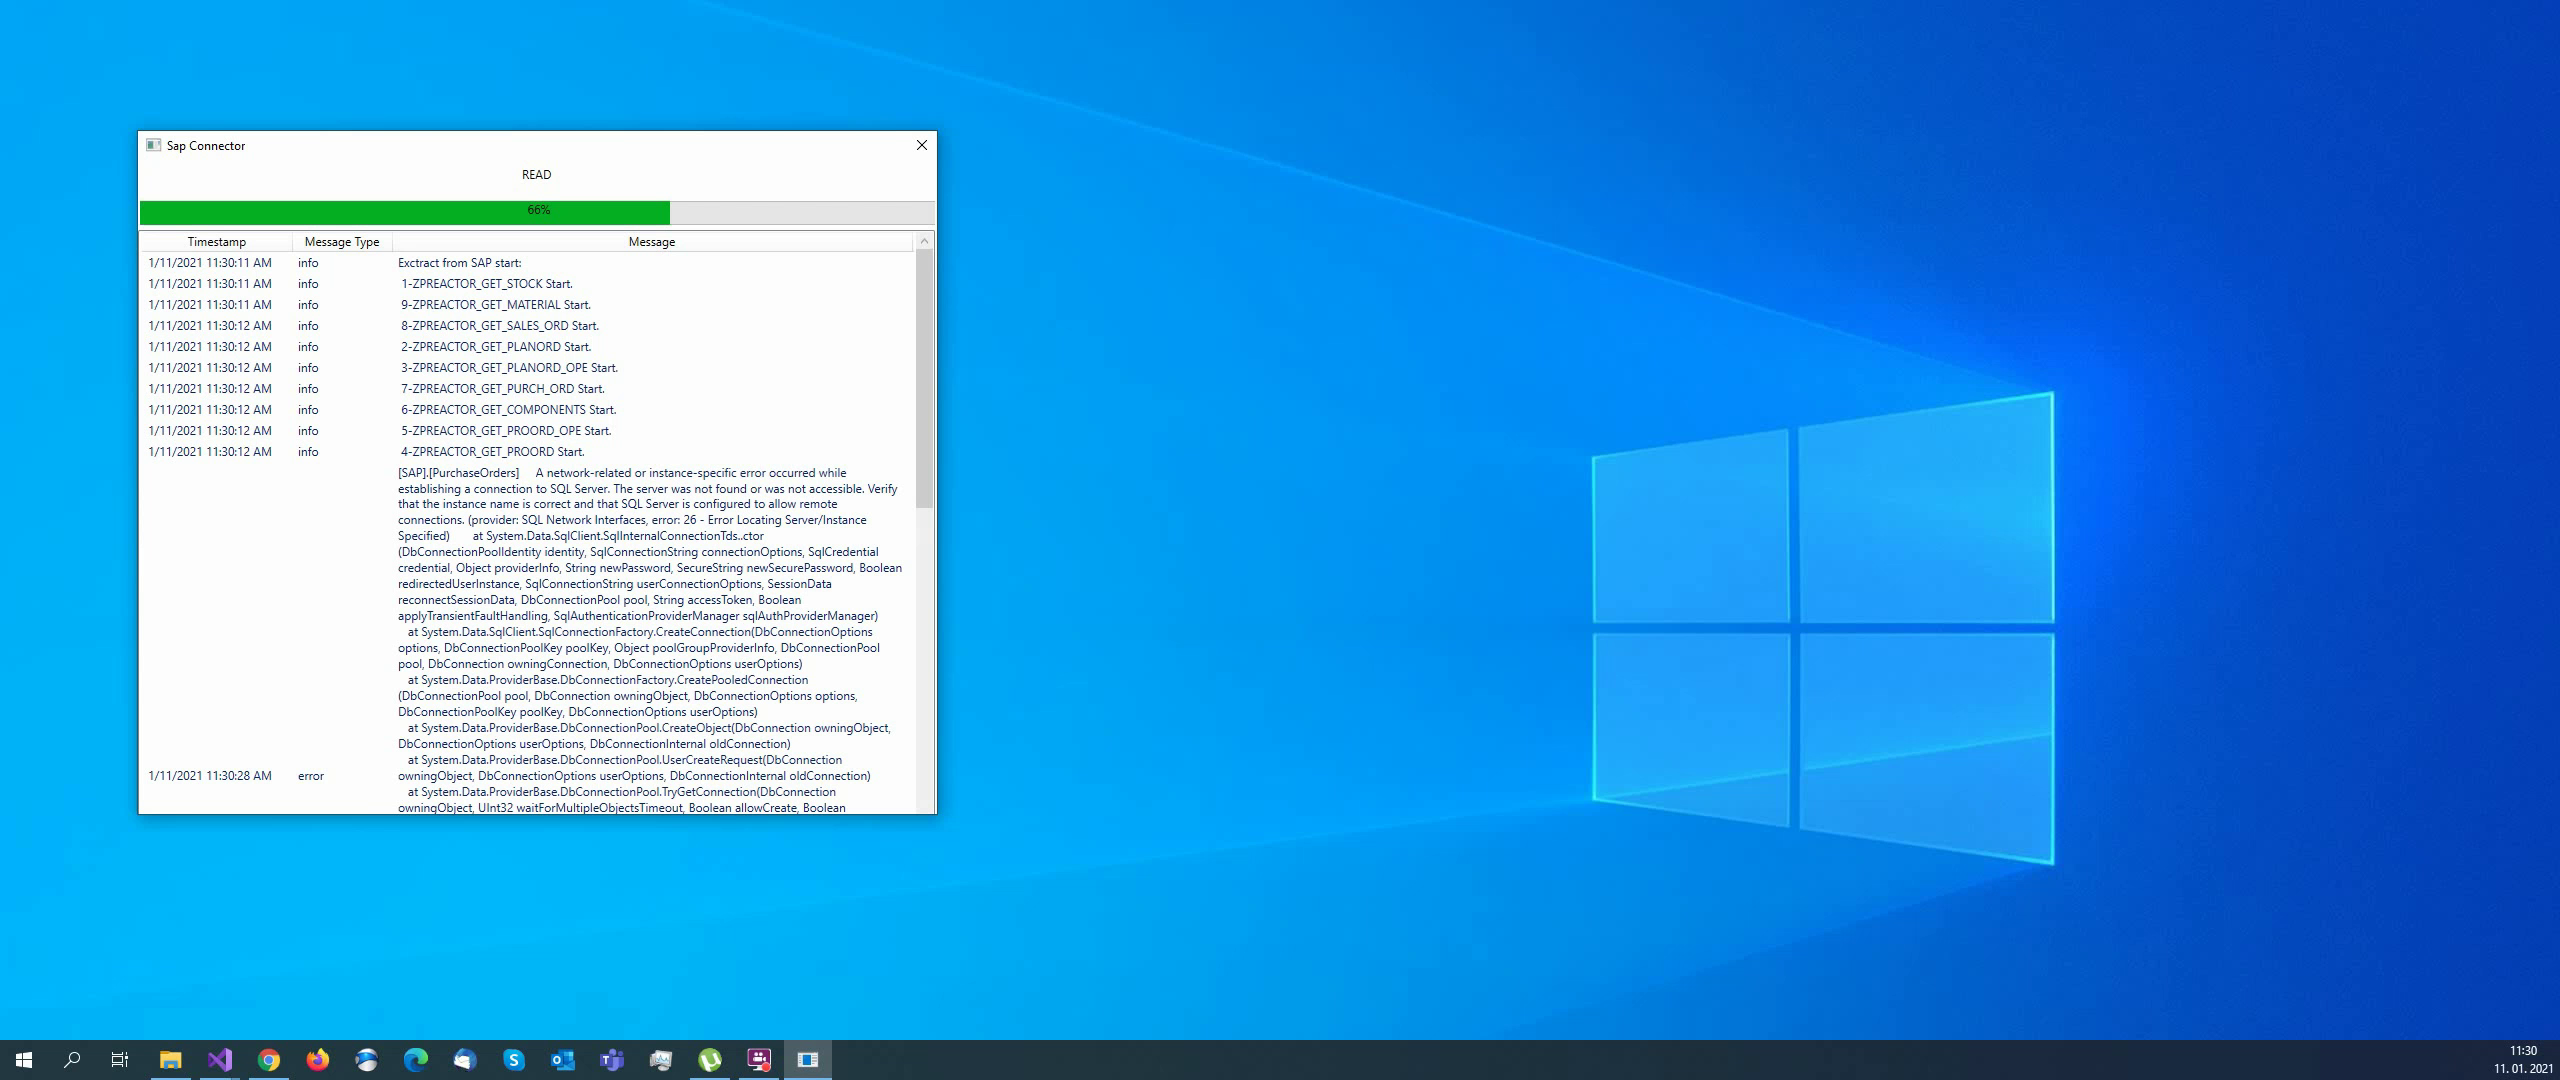Open Task View in taskbar
Viewport: 2560px width, 1080px height.
(120, 1060)
